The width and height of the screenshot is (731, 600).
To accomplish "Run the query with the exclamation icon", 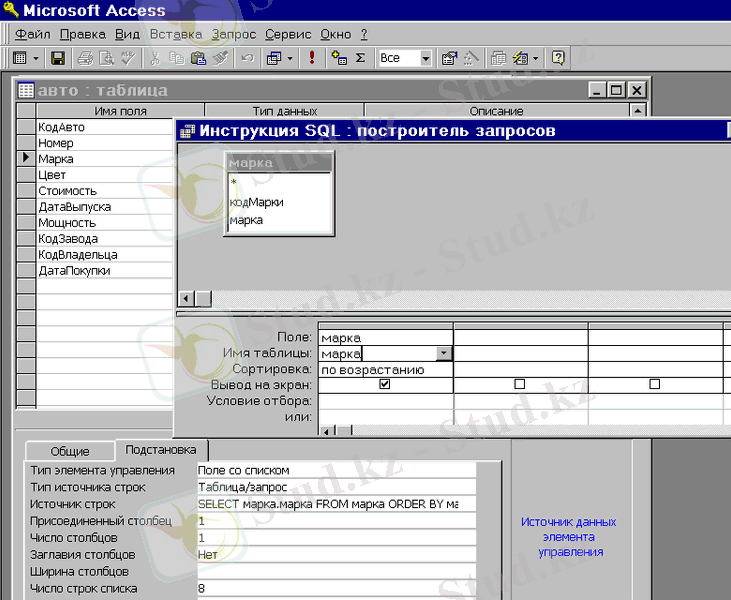I will 312,58.
